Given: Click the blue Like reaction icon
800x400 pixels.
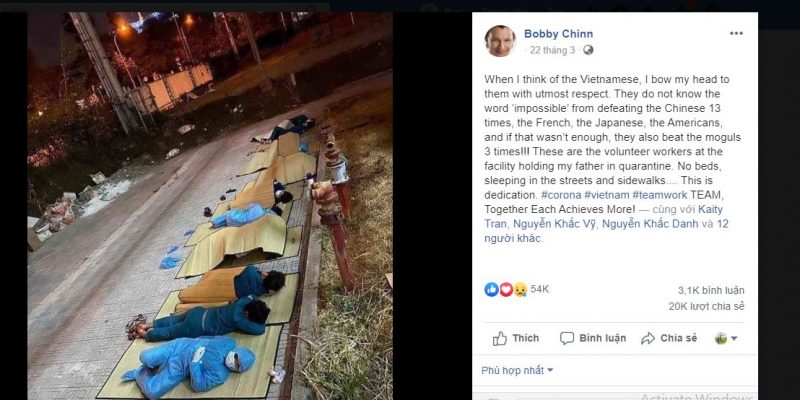Looking at the screenshot, I should click(x=491, y=289).
